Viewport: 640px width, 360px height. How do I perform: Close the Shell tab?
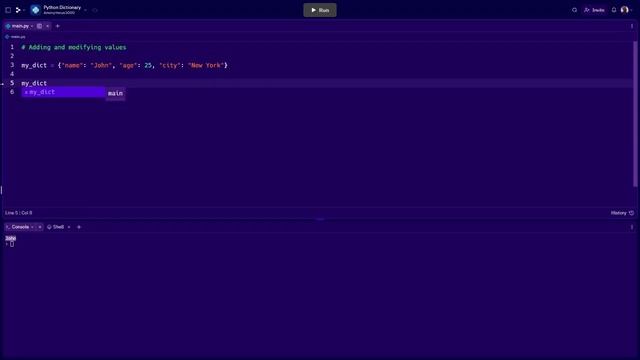point(69,227)
